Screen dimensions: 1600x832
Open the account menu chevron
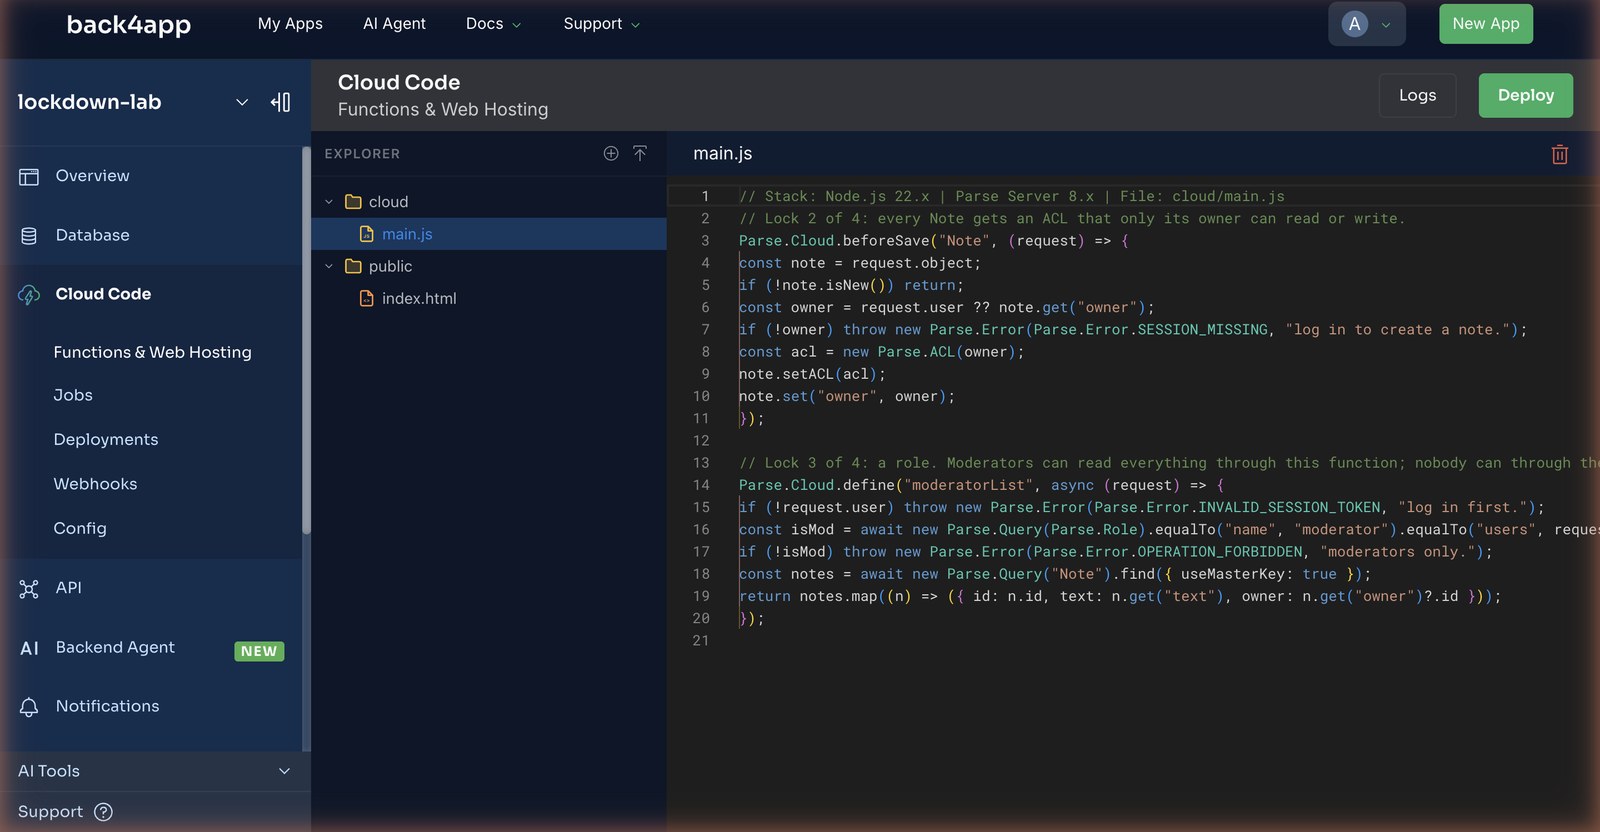click(1386, 25)
